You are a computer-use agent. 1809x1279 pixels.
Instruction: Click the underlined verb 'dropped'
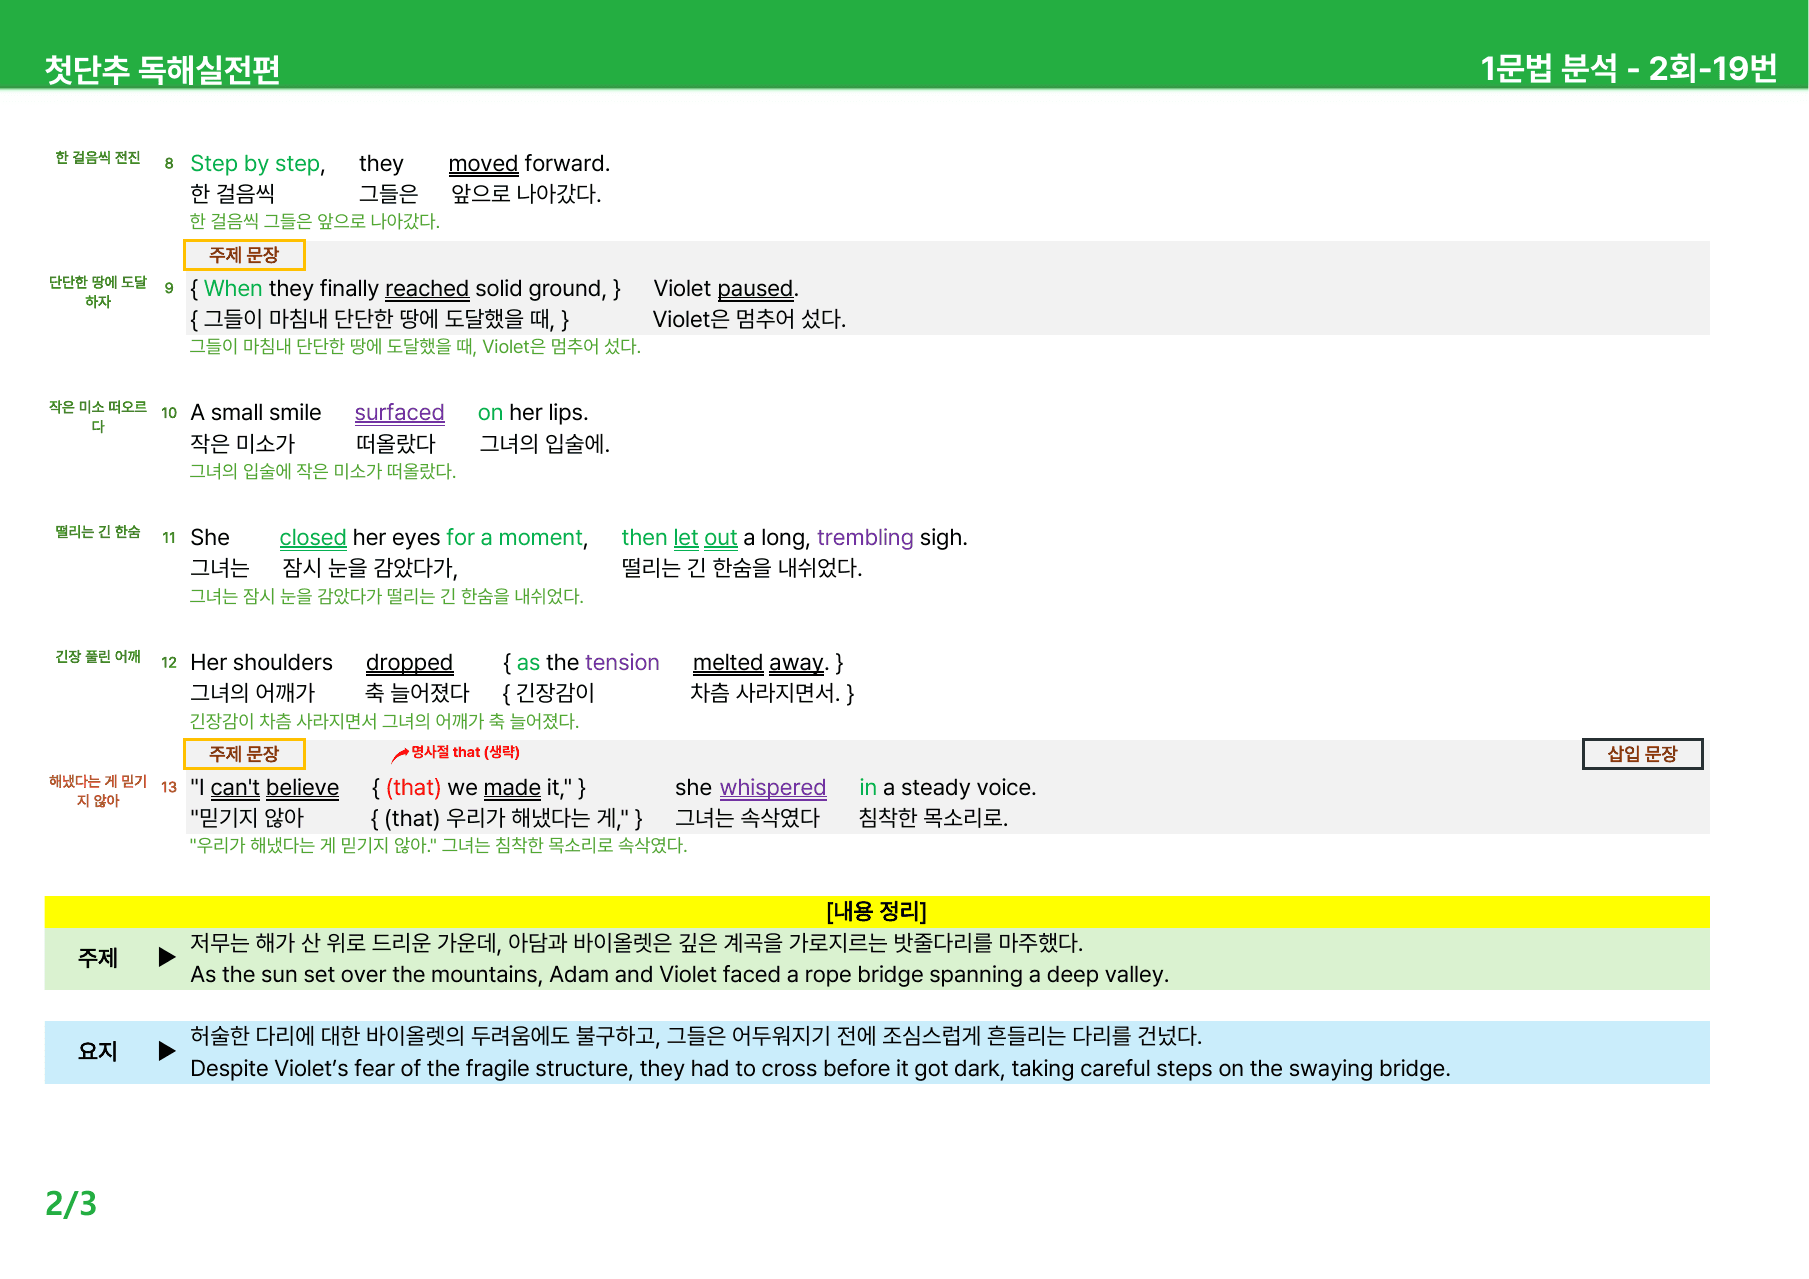click(x=409, y=662)
